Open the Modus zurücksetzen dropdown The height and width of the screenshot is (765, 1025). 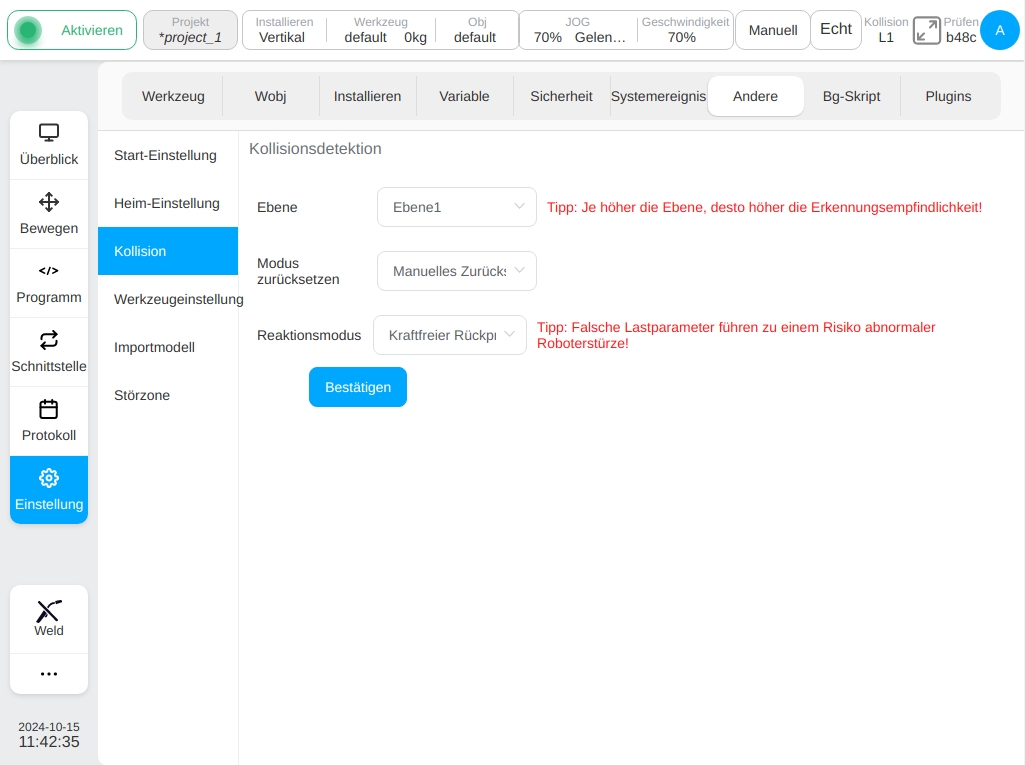point(457,271)
